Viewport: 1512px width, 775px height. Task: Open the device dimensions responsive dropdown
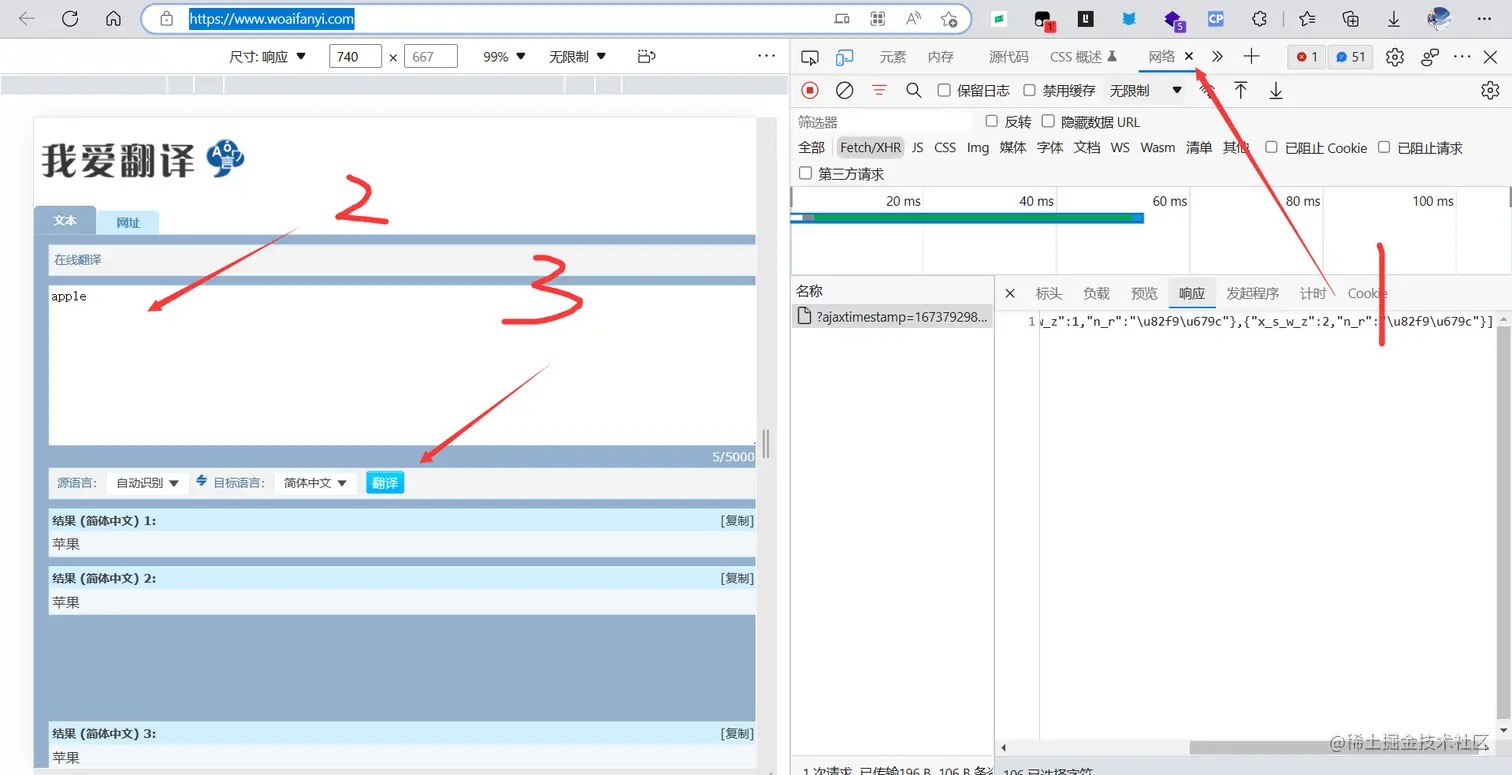tap(268, 57)
